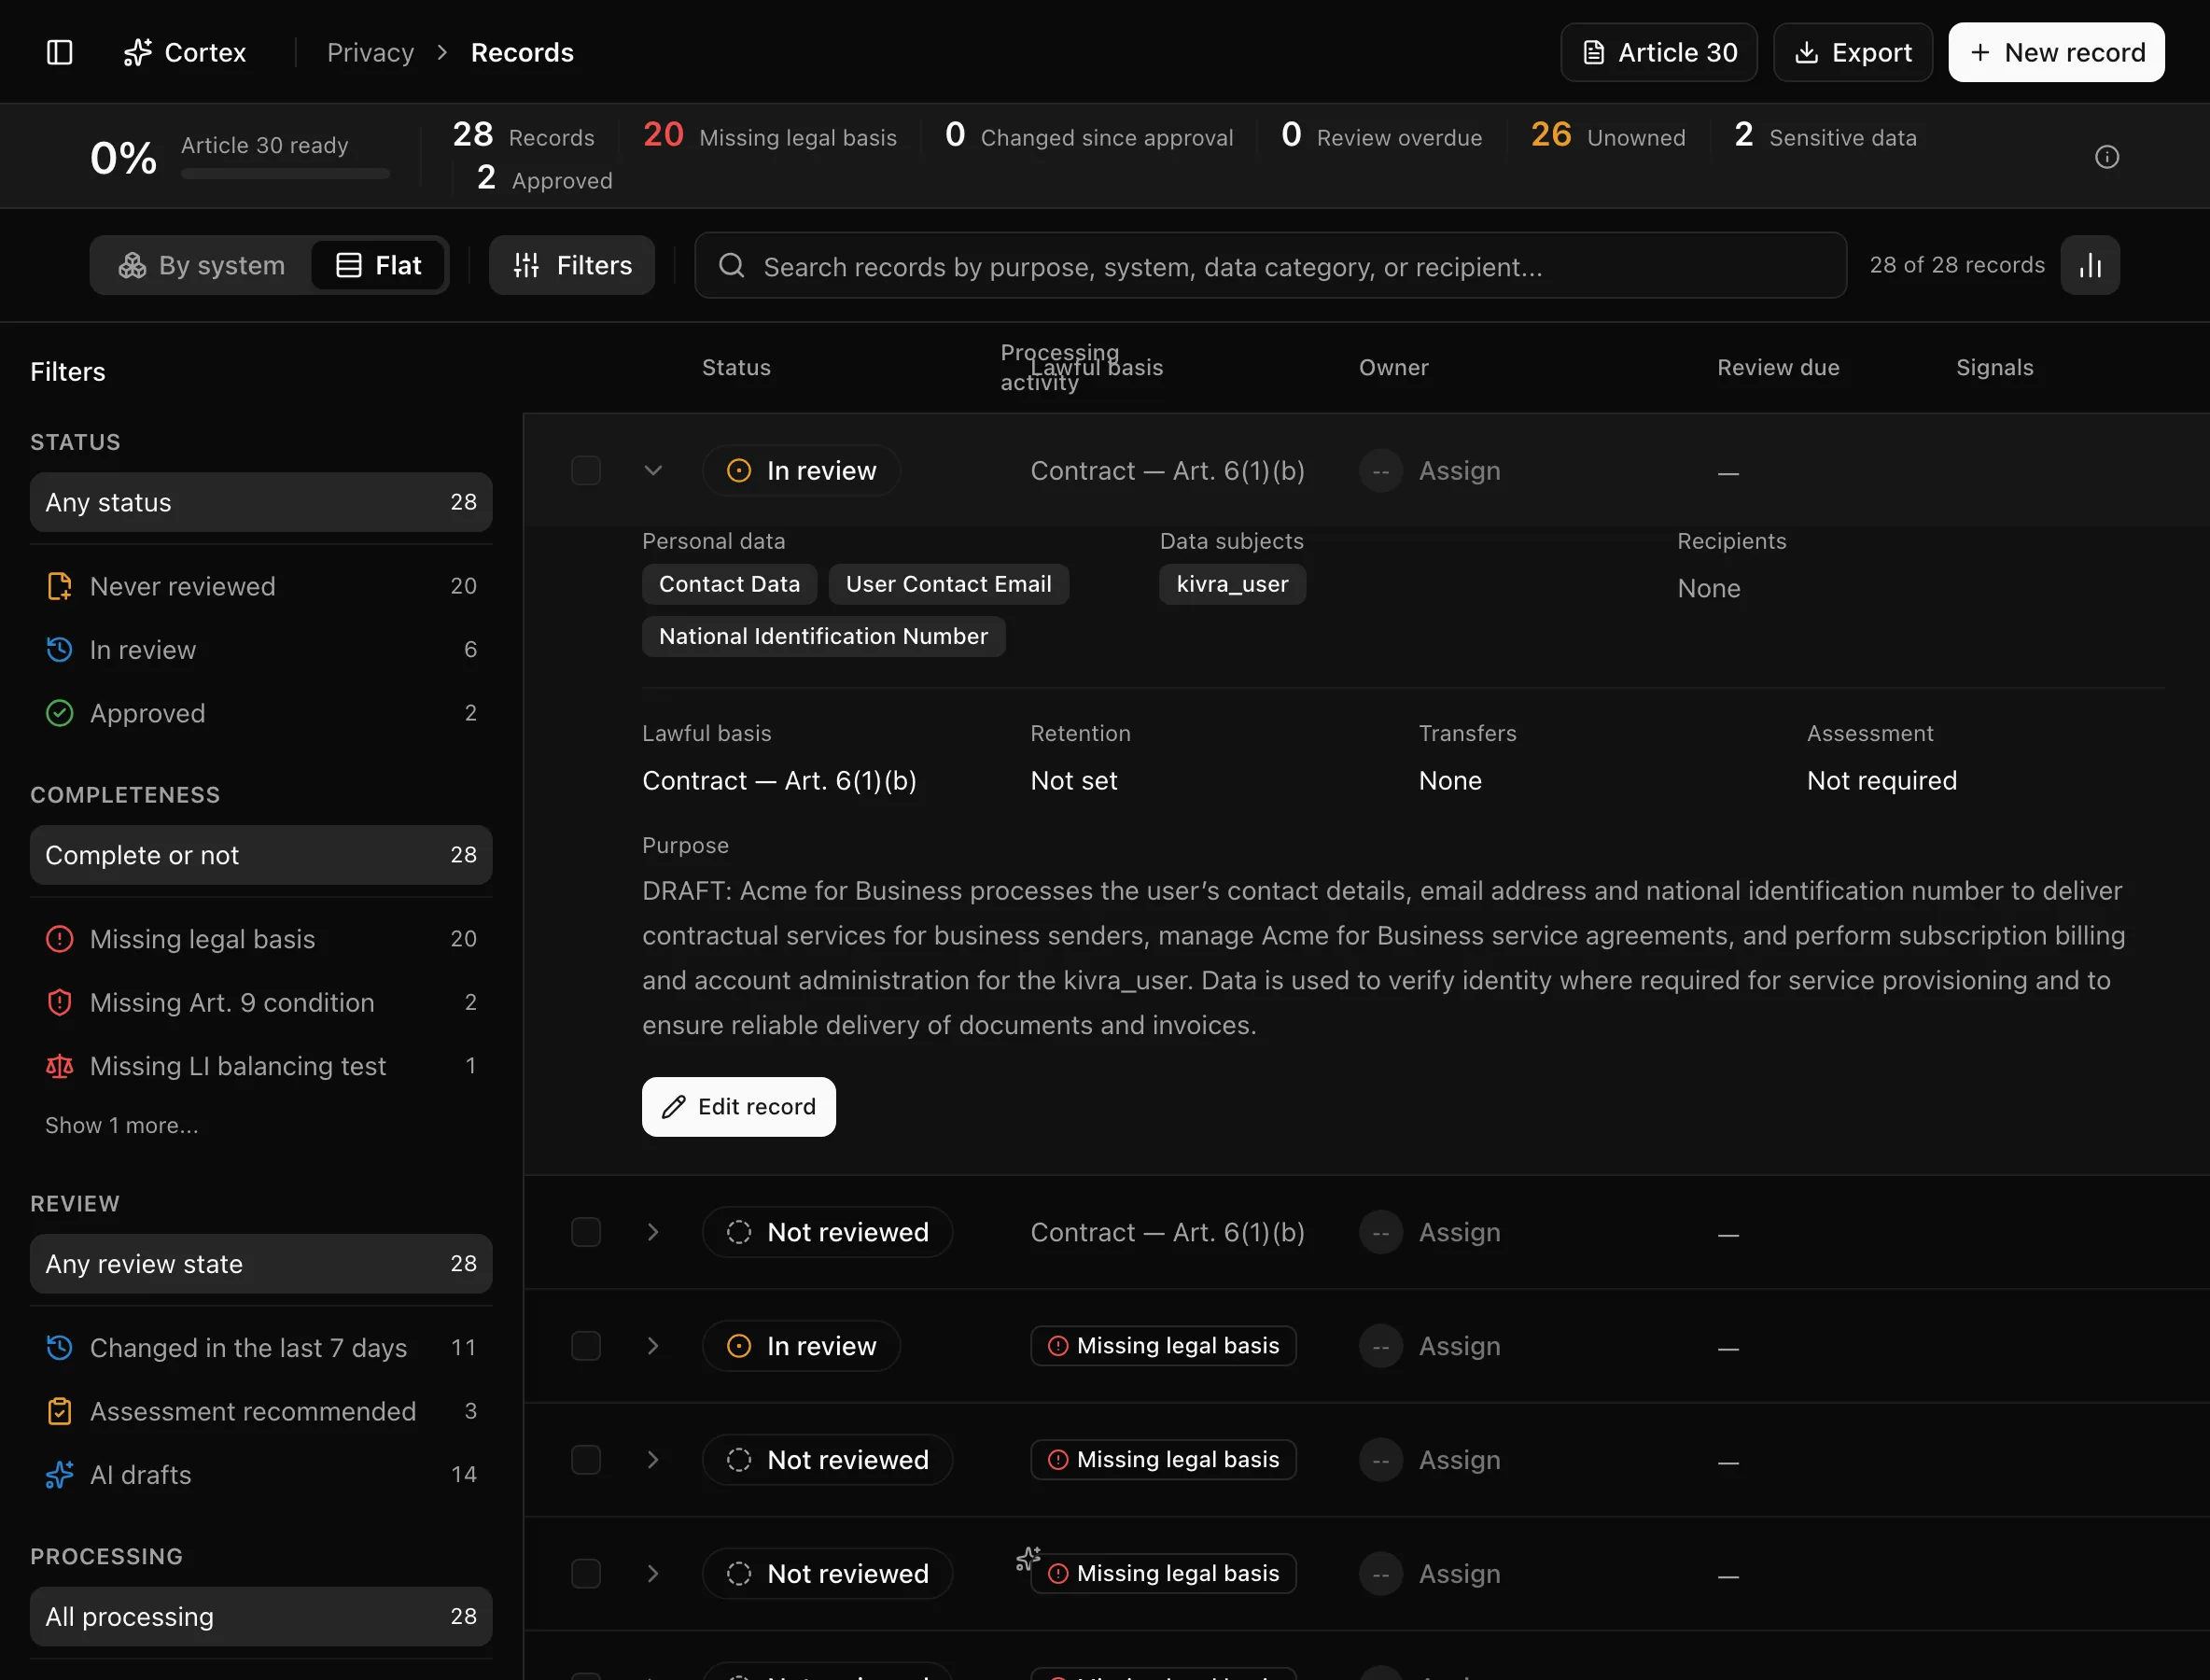Select Complete or not filter
The width and height of the screenshot is (2210, 1680).
pos(261,855)
